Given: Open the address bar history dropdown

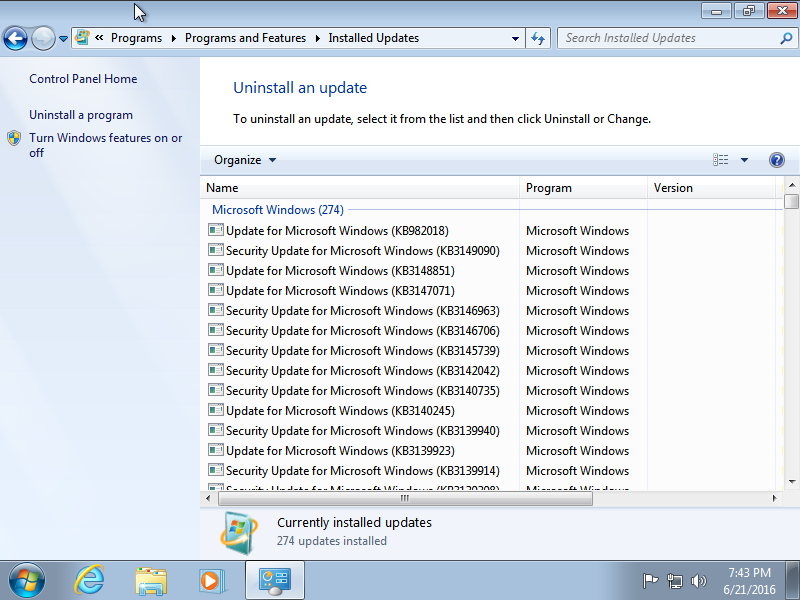Looking at the screenshot, I should point(515,38).
